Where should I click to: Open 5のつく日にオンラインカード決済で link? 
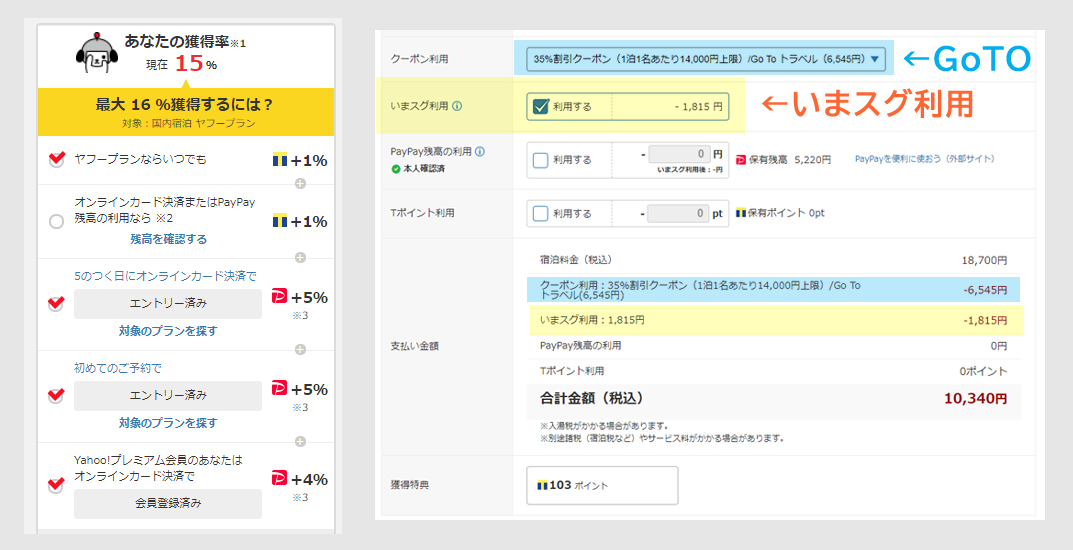(165, 276)
